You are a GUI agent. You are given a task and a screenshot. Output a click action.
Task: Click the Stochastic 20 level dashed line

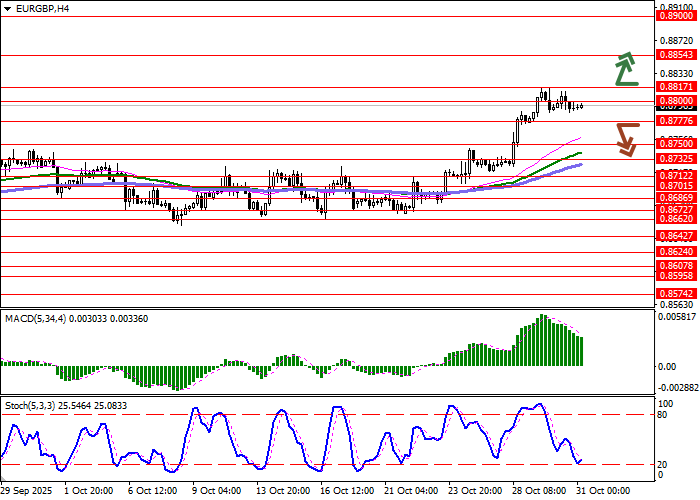[x=300, y=464]
